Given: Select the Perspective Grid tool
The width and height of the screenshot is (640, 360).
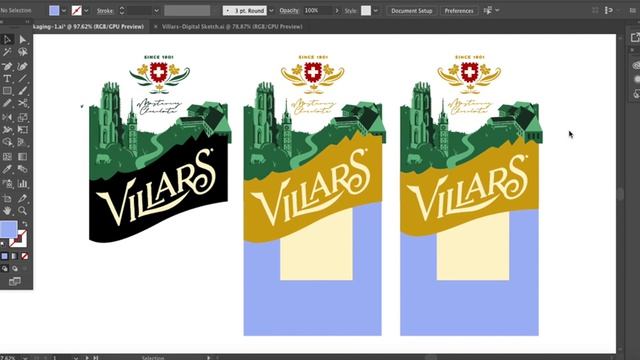Looking at the screenshot, I should tap(22, 142).
